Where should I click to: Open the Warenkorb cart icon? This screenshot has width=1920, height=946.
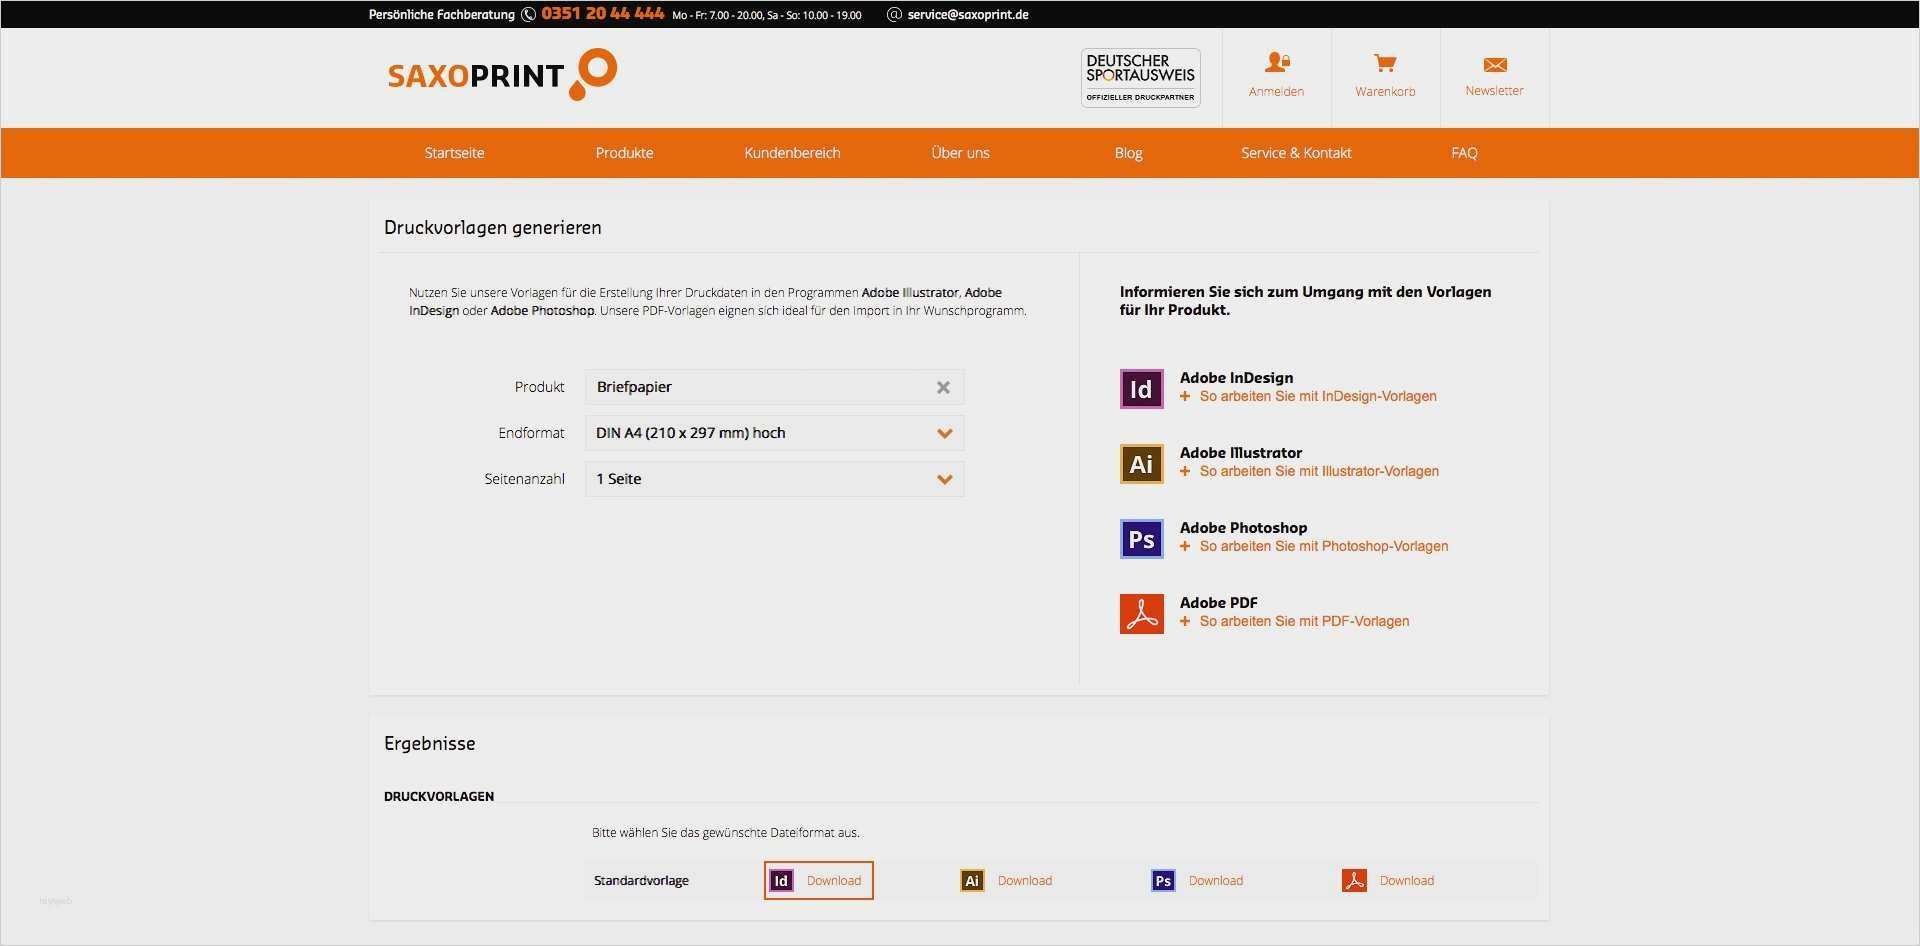pos(1385,63)
